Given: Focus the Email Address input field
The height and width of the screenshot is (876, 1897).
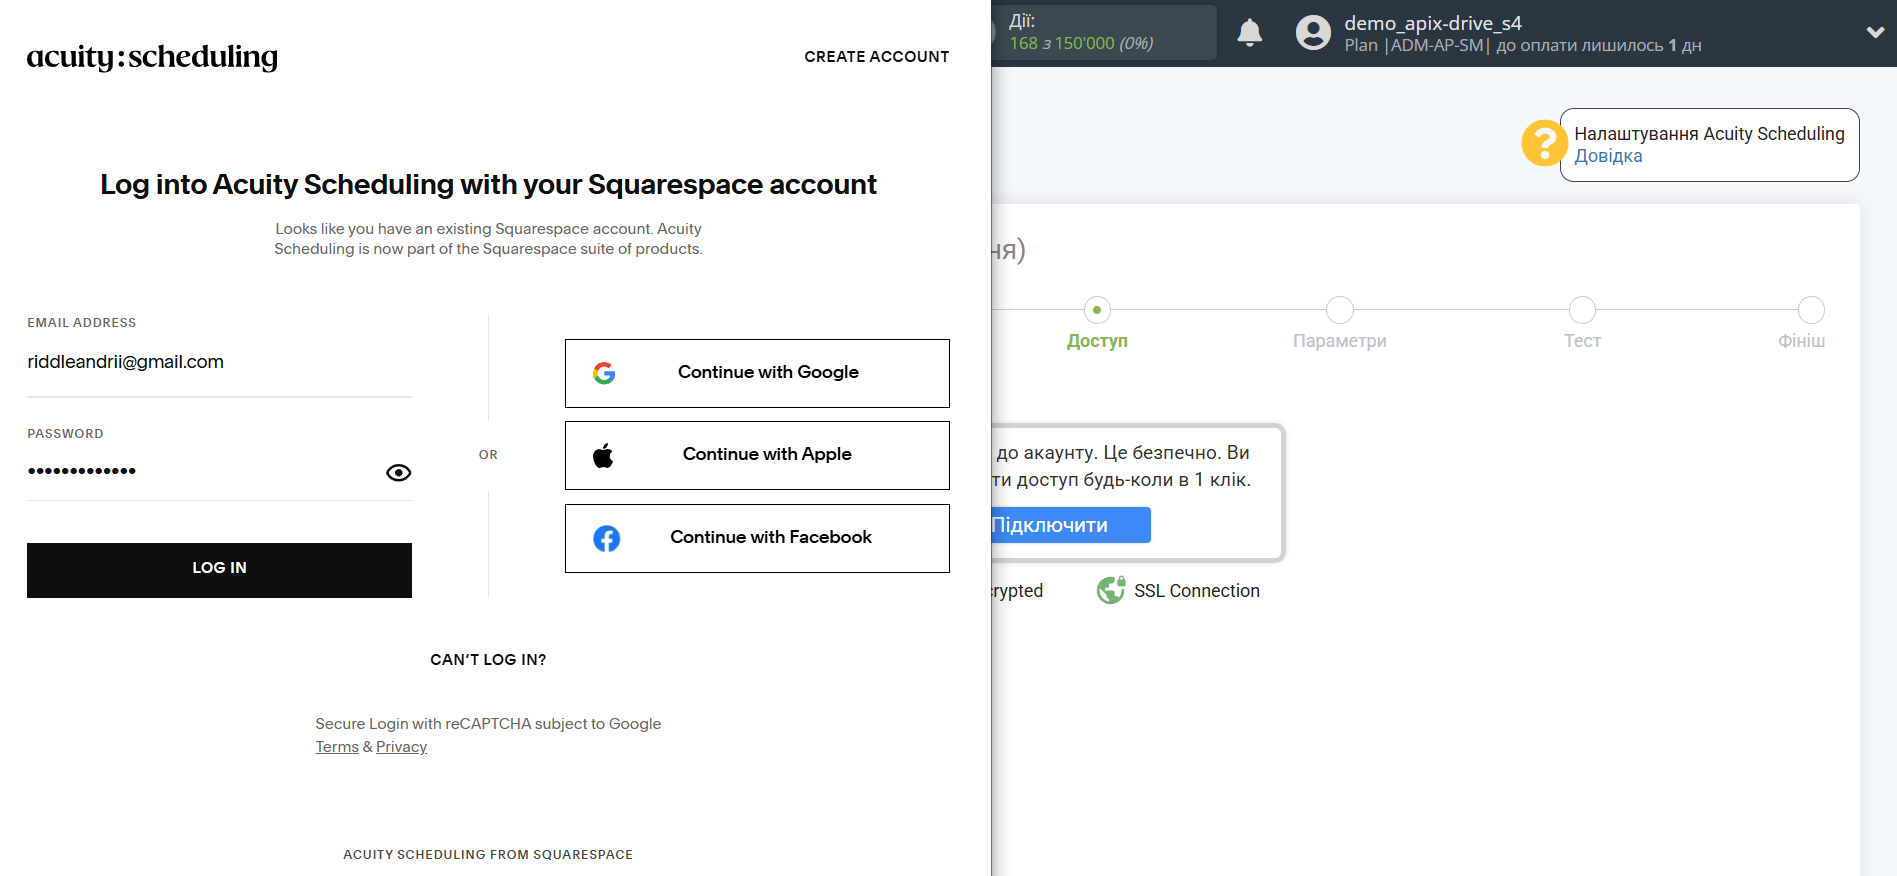Looking at the screenshot, I should point(219,362).
